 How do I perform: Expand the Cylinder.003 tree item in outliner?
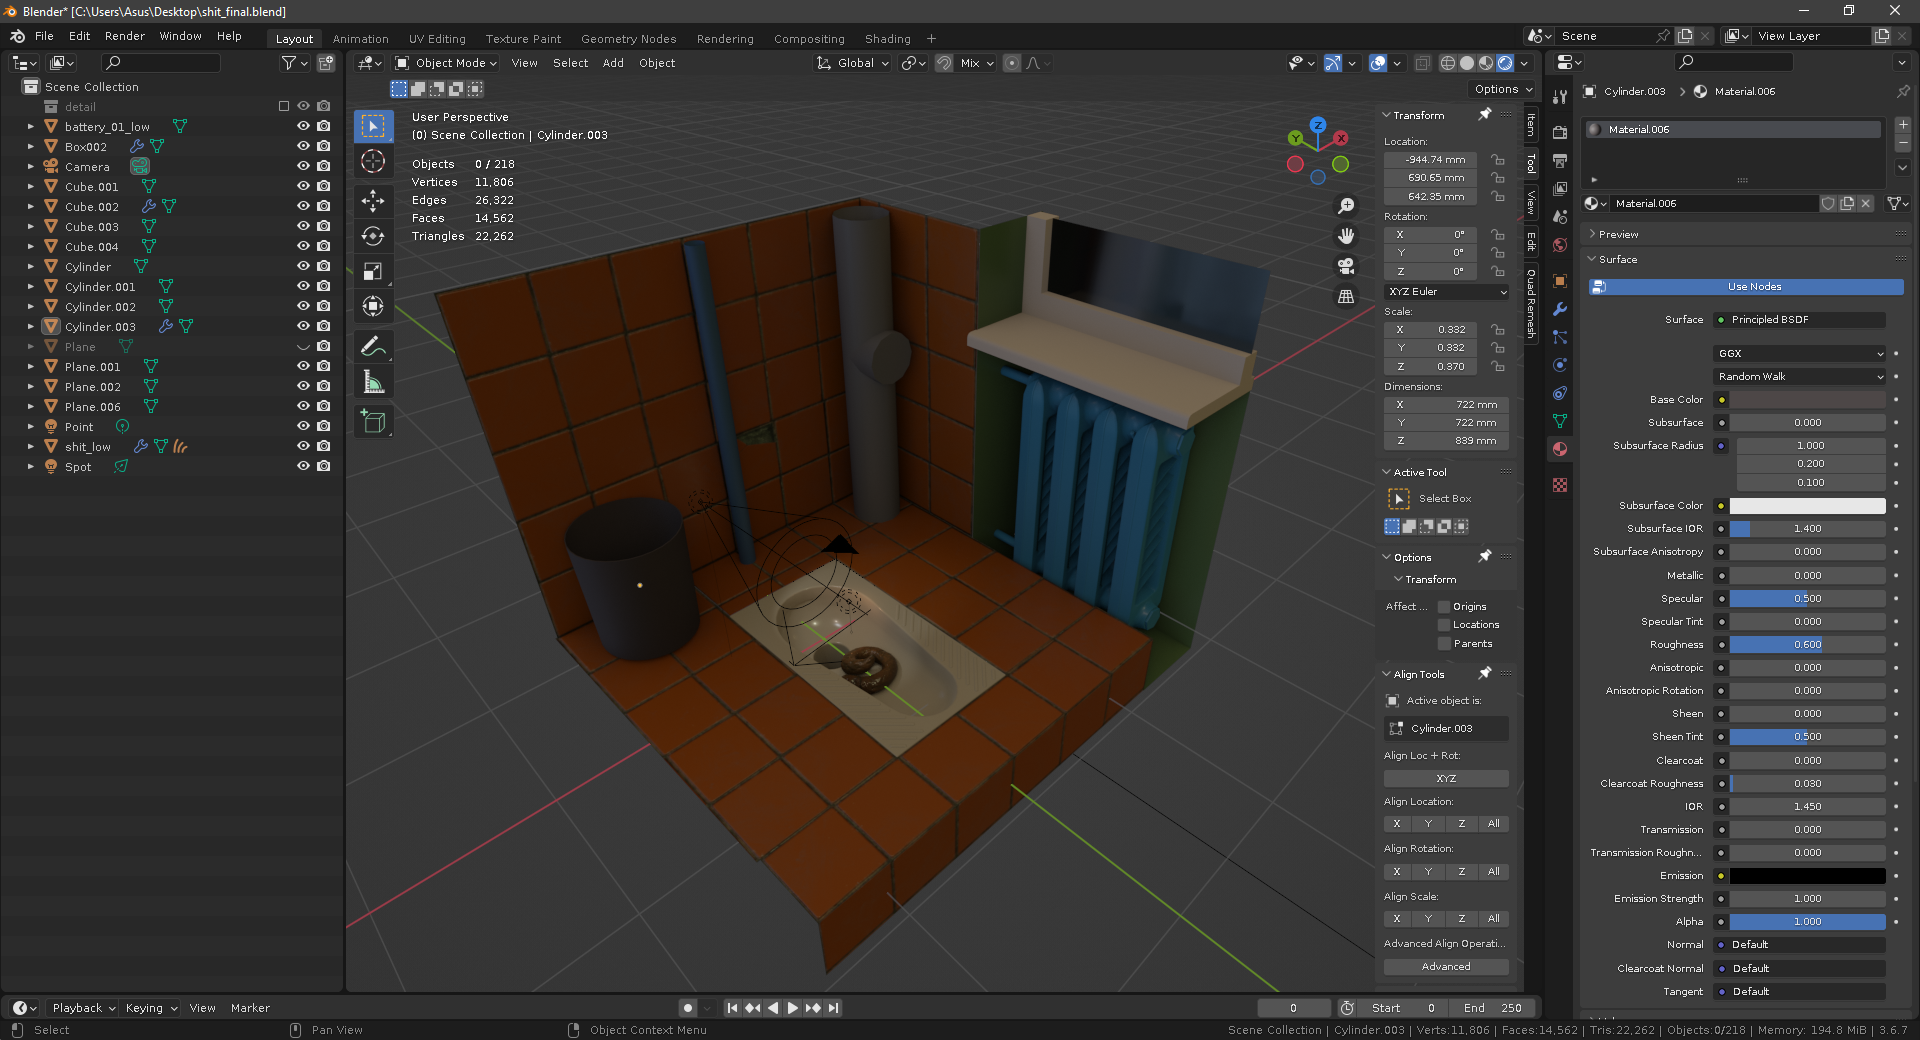coord(30,327)
